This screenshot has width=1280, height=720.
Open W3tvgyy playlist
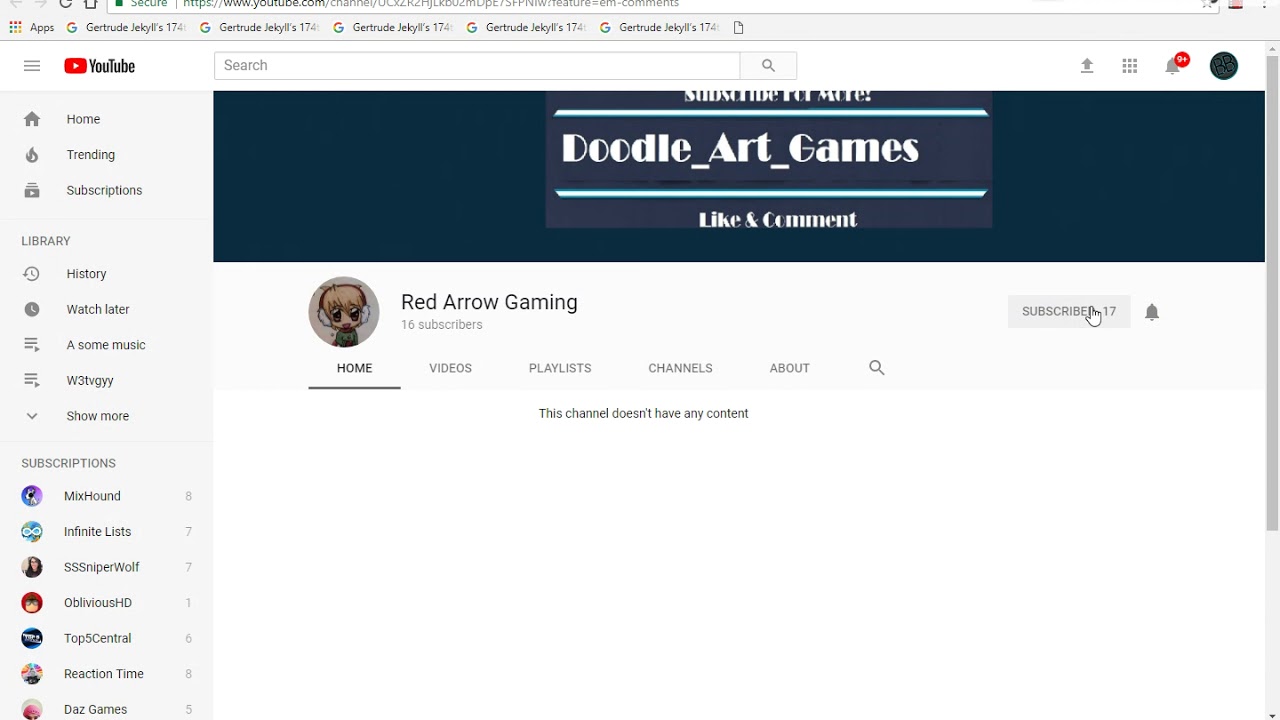(x=106, y=380)
